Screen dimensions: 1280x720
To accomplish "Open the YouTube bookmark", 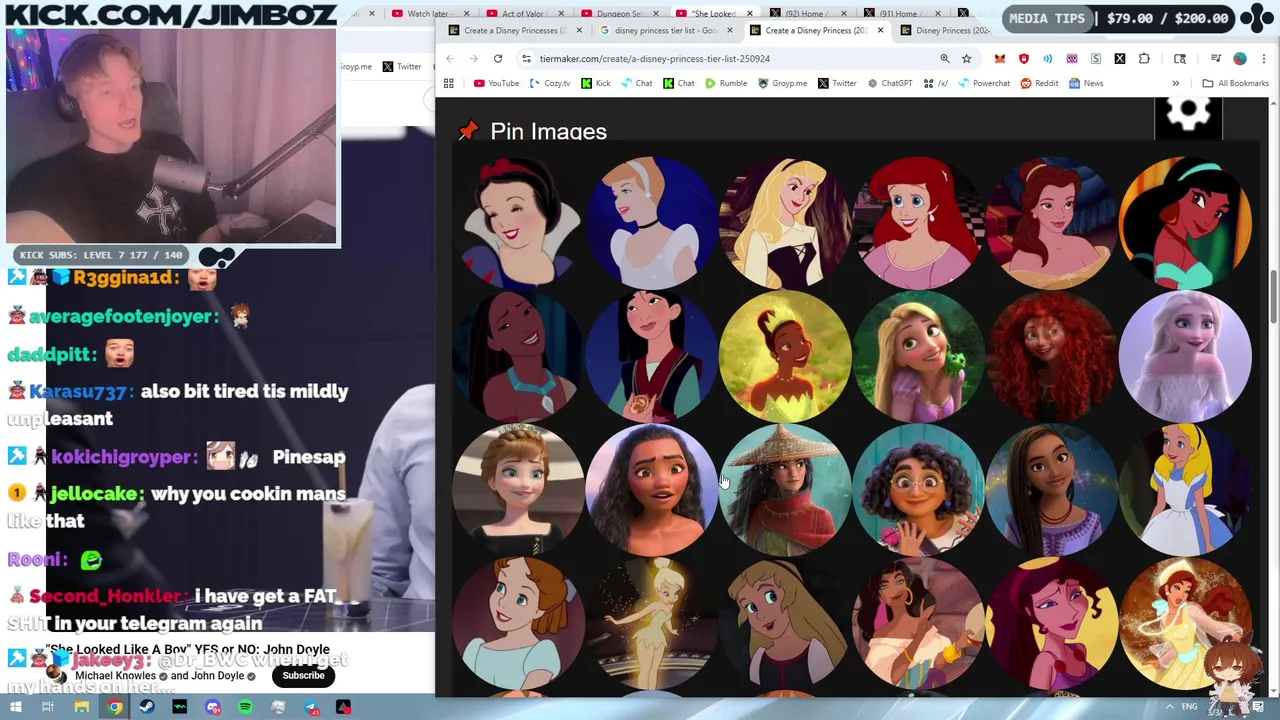I will click(495, 83).
